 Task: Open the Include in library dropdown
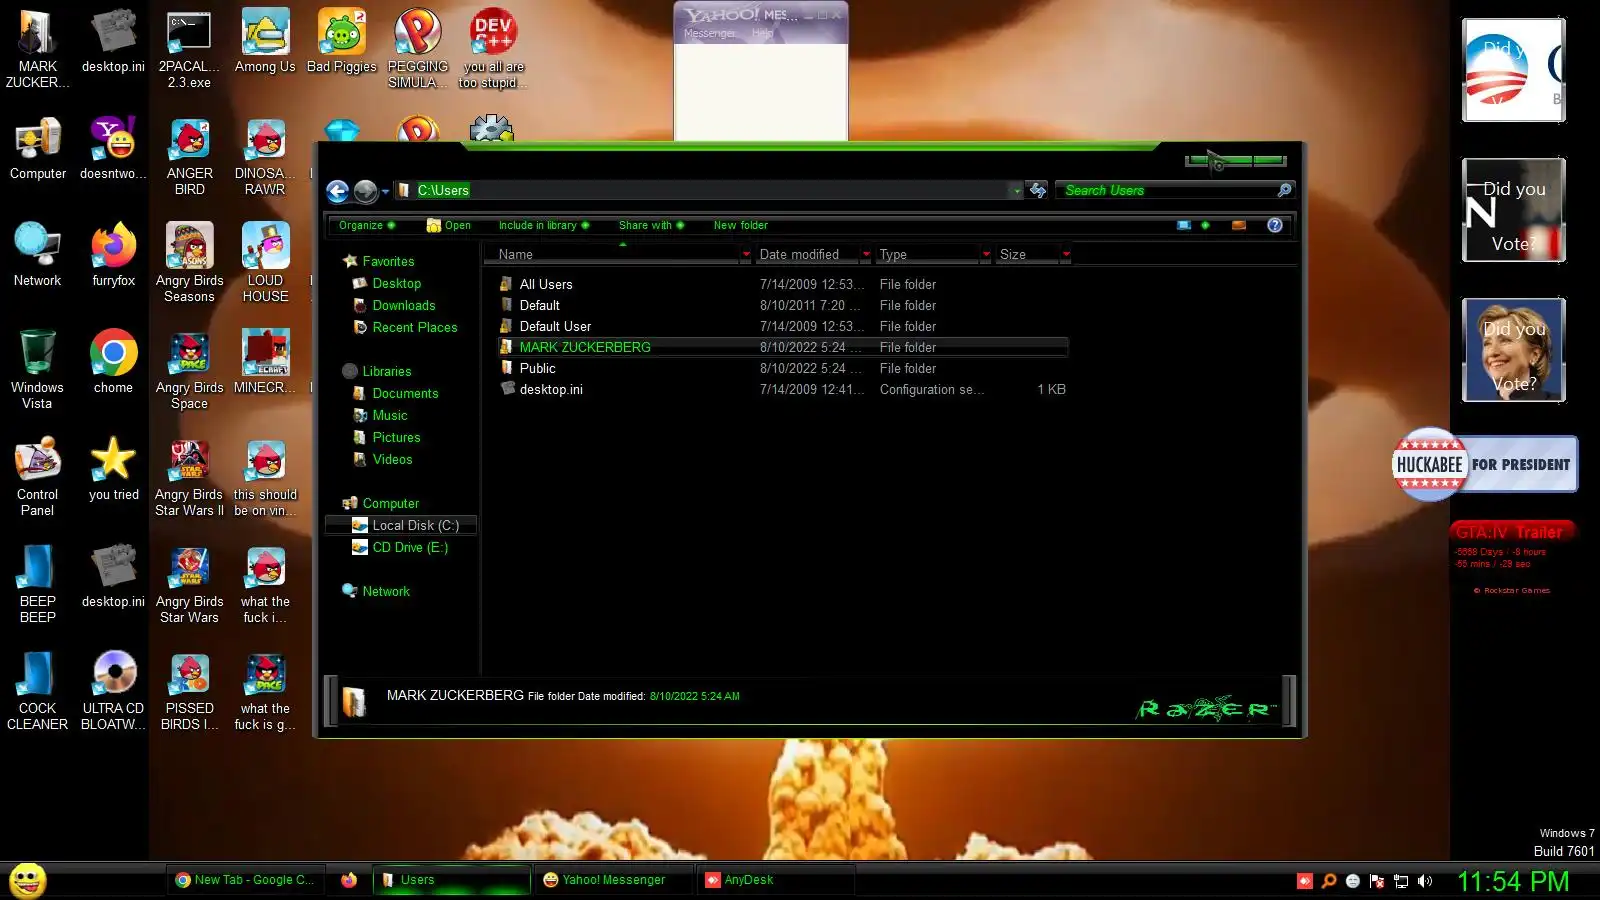click(x=544, y=225)
